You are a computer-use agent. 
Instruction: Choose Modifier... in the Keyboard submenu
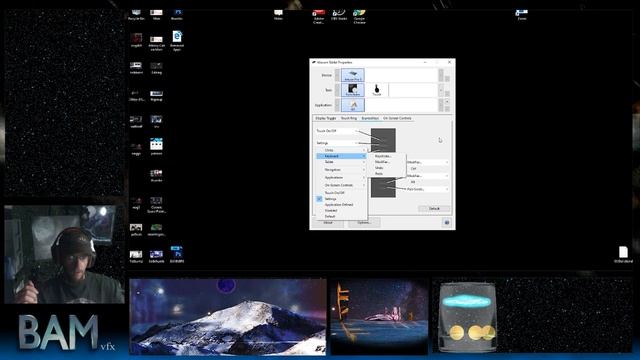(x=386, y=162)
